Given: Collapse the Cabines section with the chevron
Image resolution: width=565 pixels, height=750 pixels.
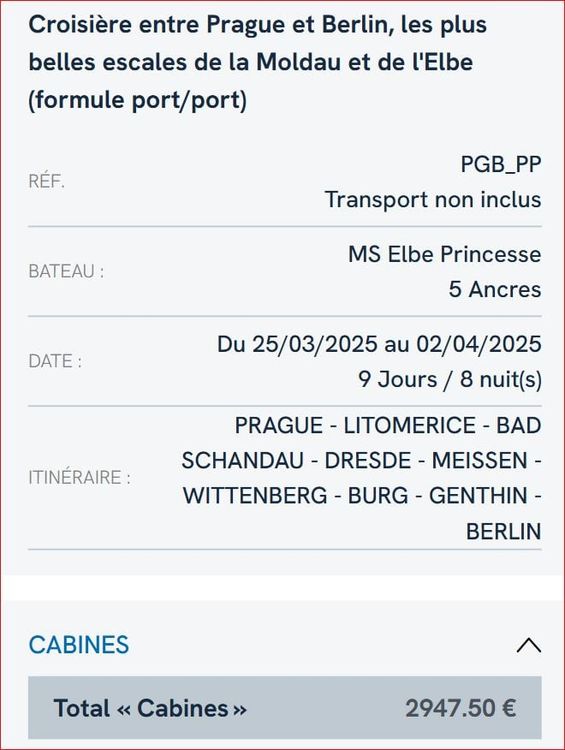Looking at the screenshot, I should click(529, 645).
